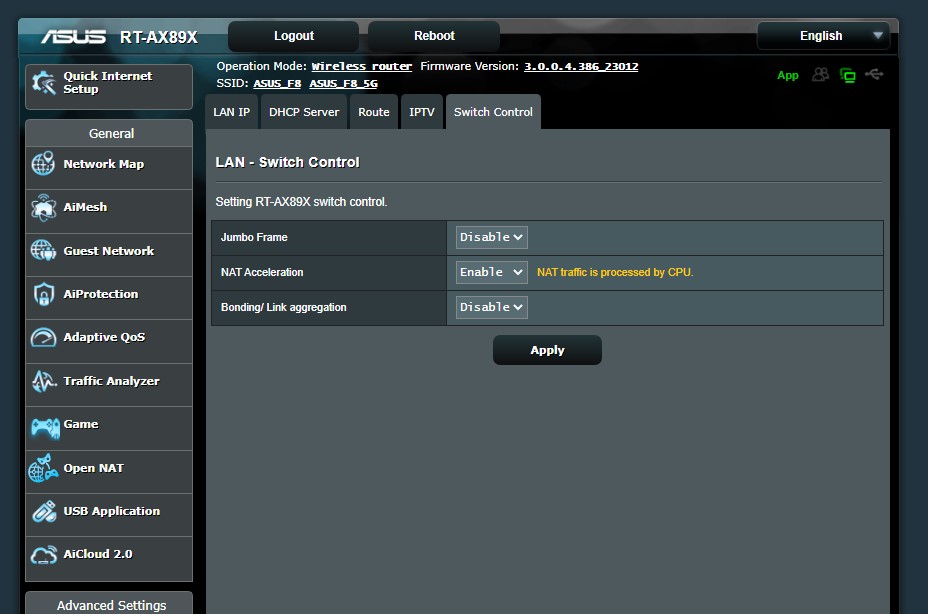Image resolution: width=928 pixels, height=614 pixels.
Task: Click the Apply button
Action: 547,350
